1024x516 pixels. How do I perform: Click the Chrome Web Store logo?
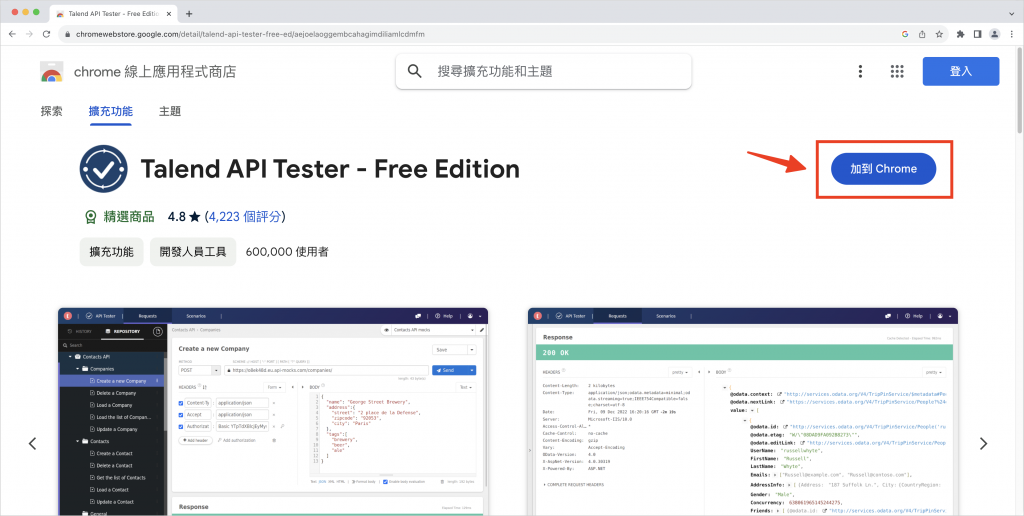pos(52,71)
